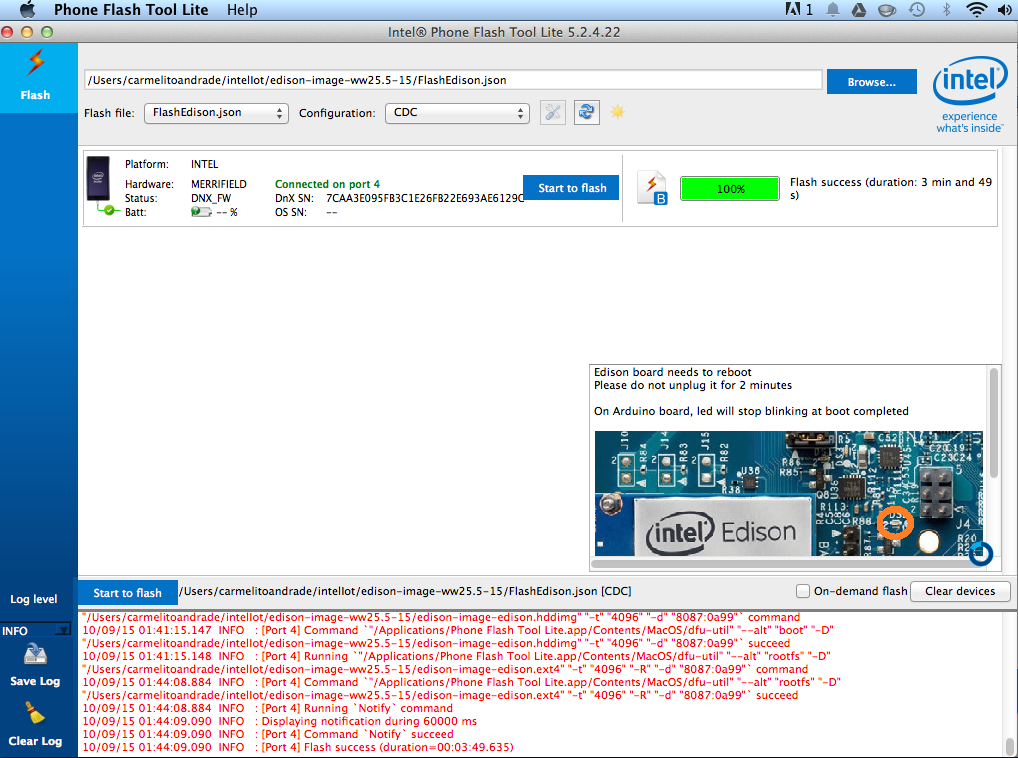Click the Browse... button
This screenshot has width=1018, height=758.
click(871, 82)
